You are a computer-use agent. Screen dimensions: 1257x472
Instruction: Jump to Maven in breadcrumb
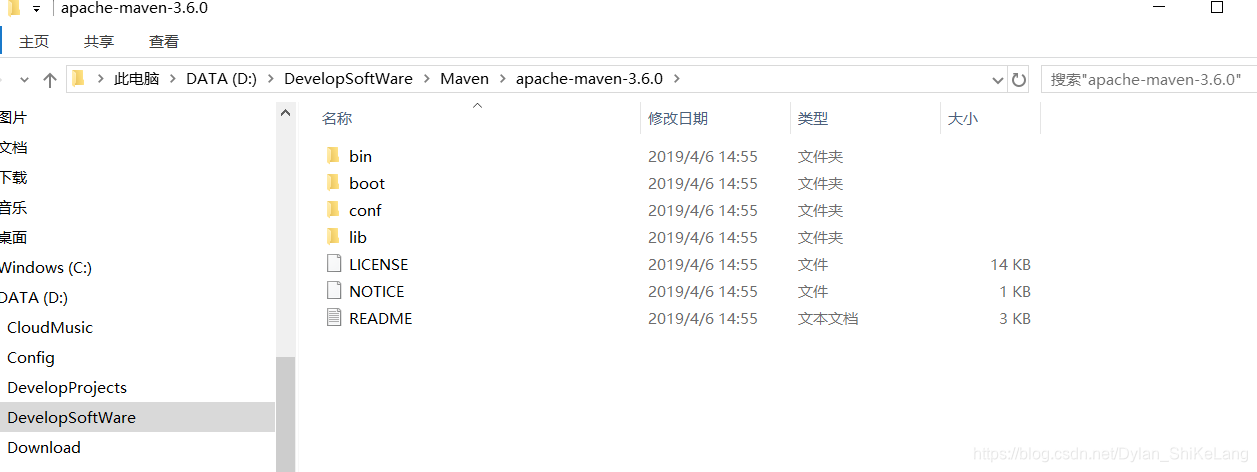(465, 79)
